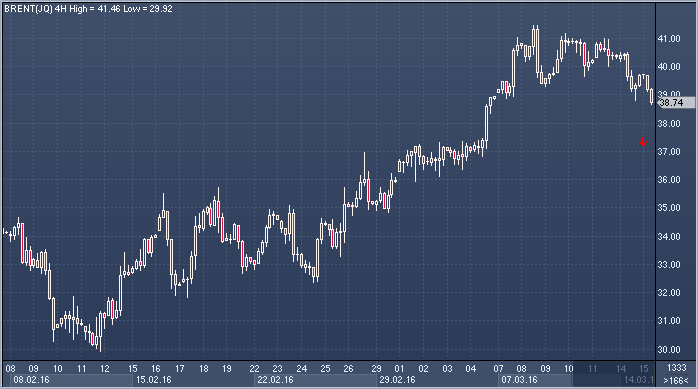698x389 pixels.
Task: Click day label 12 on time axis
Action: pos(105,369)
